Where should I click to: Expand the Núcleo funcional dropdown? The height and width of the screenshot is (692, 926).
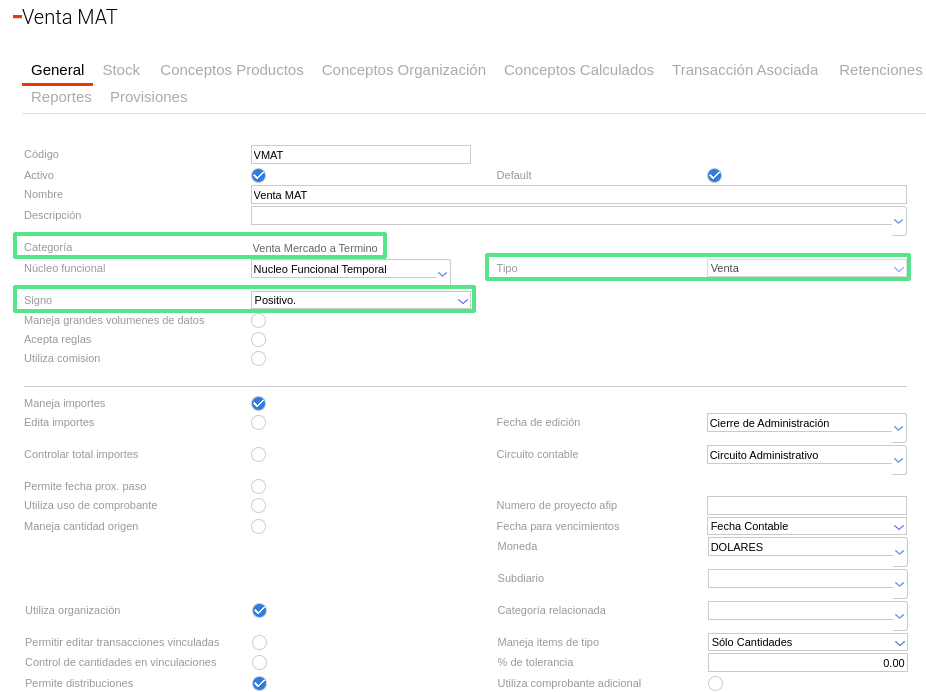442,273
